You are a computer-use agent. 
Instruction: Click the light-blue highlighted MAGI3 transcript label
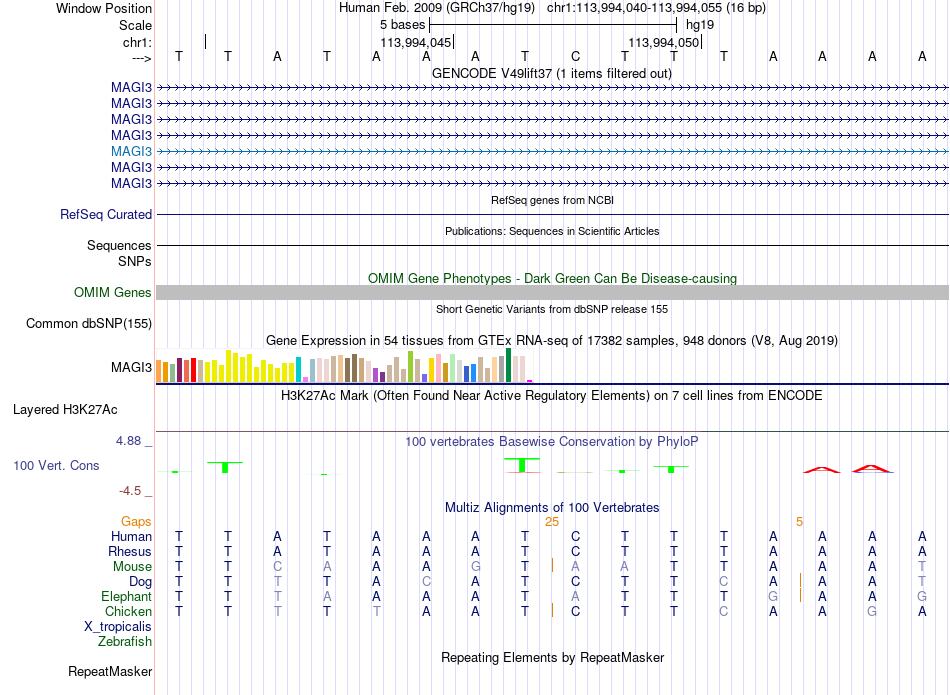coord(131,151)
